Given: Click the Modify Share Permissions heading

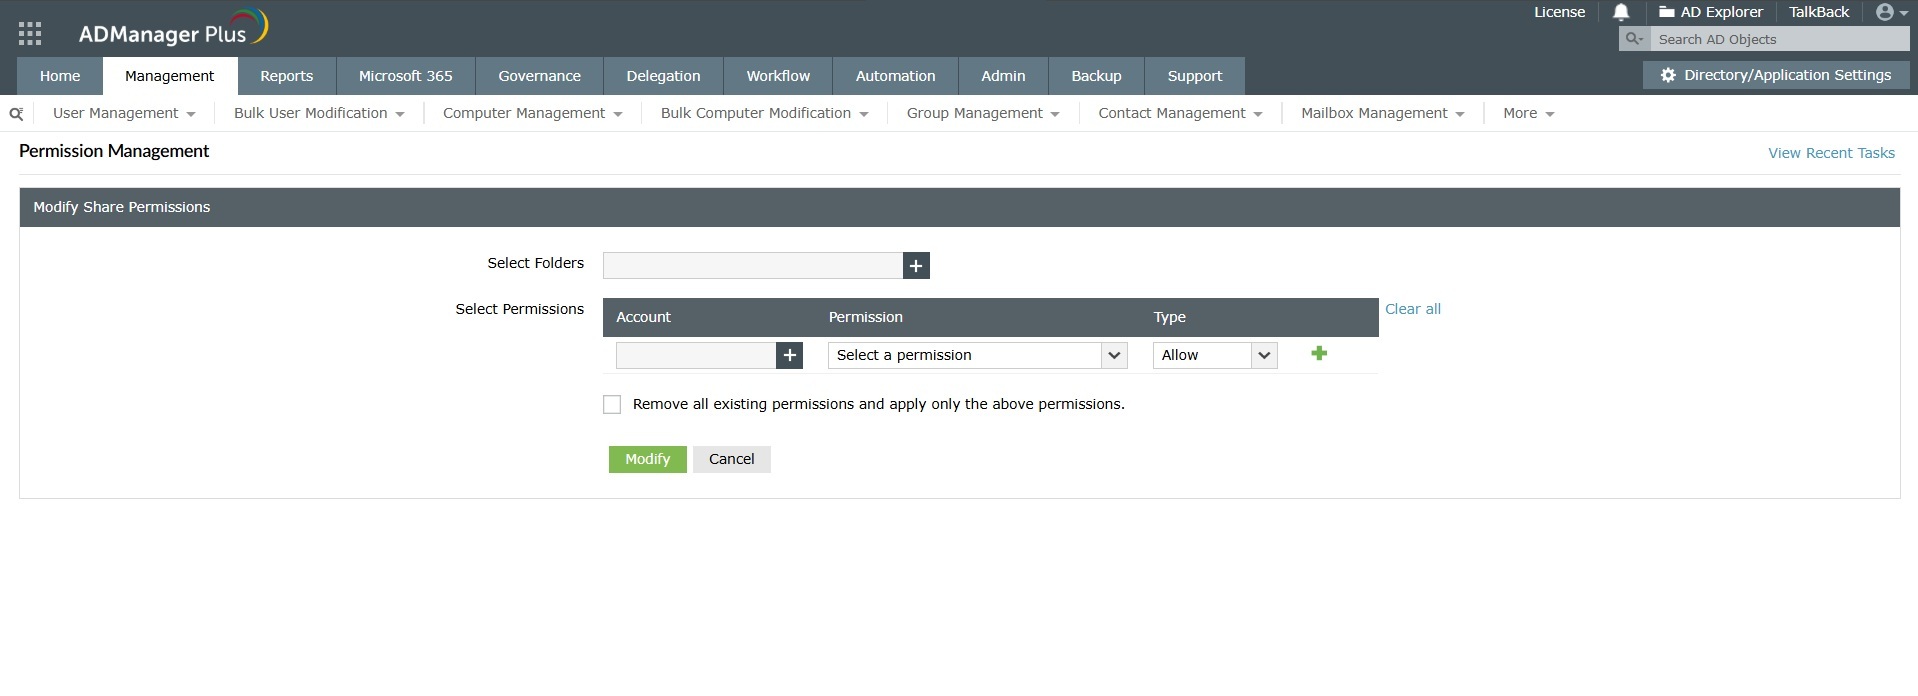Looking at the screenshot, I should 122,207.
